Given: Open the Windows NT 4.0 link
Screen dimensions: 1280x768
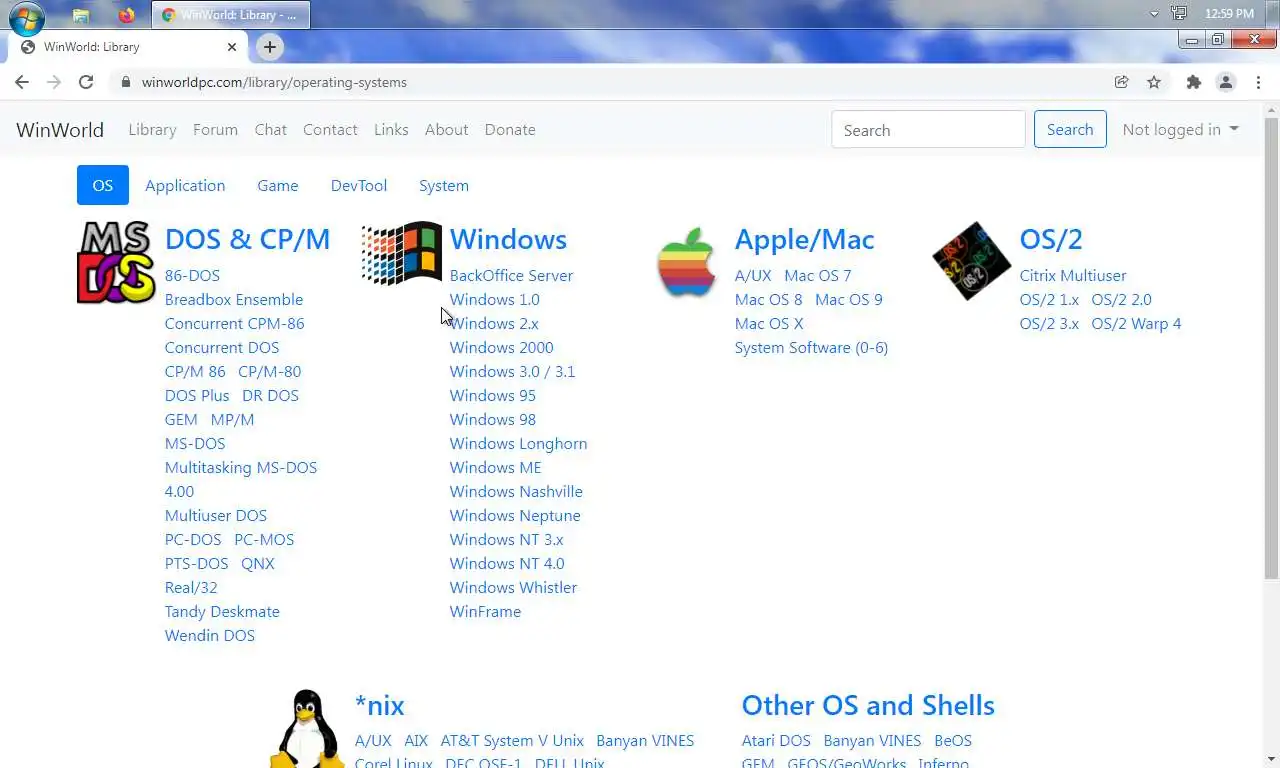Looking at the screenshot, I should (x=507, y=563).
